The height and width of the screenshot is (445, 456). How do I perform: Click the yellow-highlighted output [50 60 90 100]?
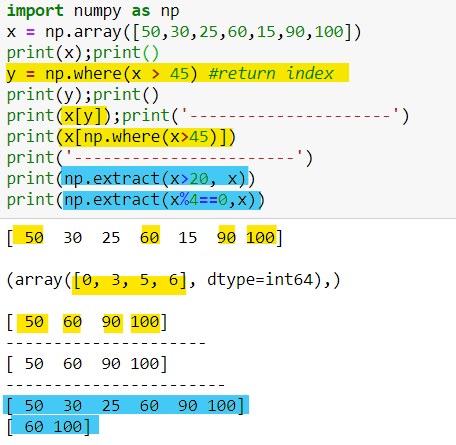point(87,322)
